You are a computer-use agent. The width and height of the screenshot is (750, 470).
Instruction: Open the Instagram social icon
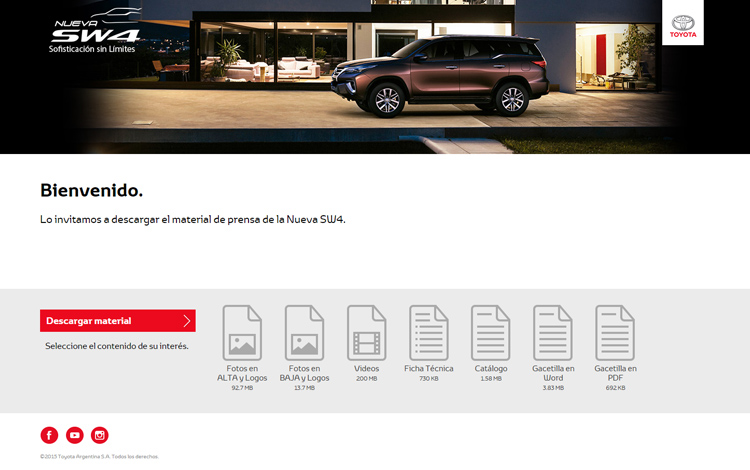click(x=100, y=435)
